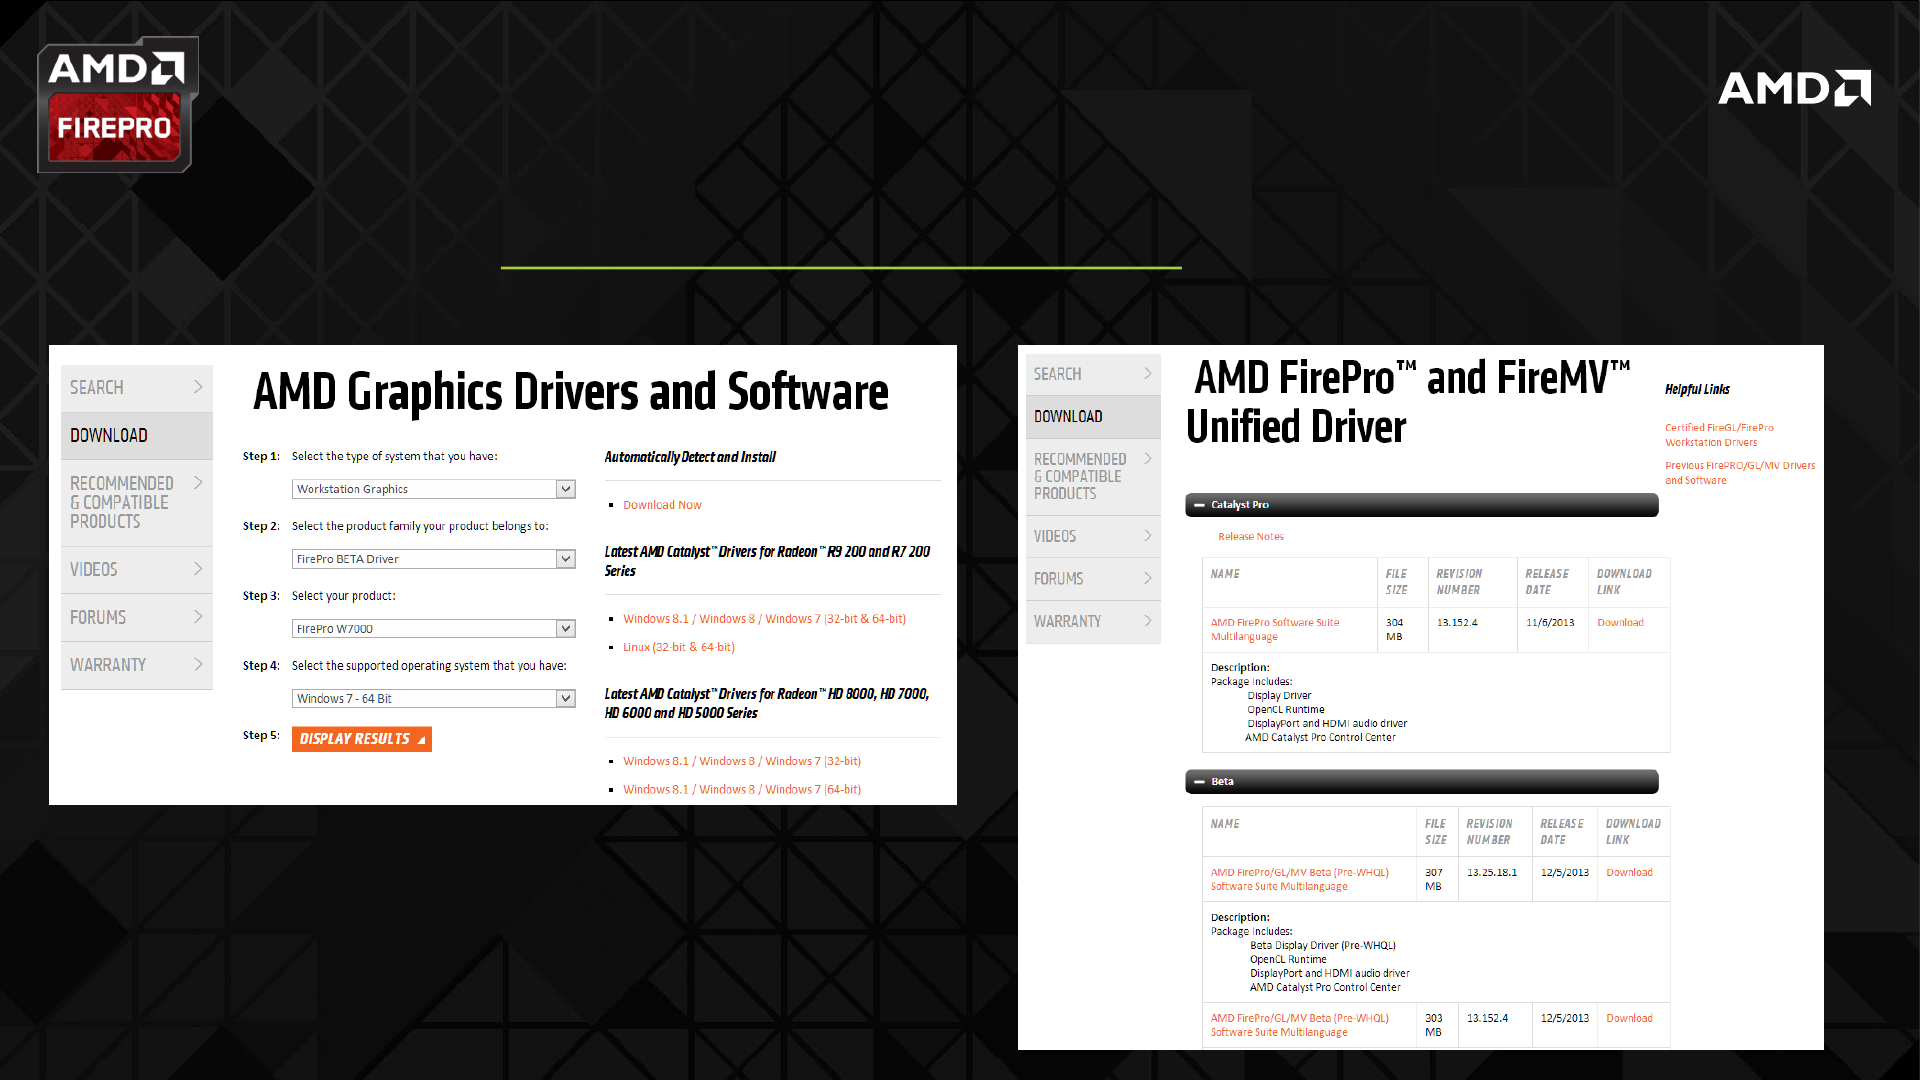This screenshot has width=1920, height=1080.
Task: Click the arrow next to left Search
Action: point(198,387)
